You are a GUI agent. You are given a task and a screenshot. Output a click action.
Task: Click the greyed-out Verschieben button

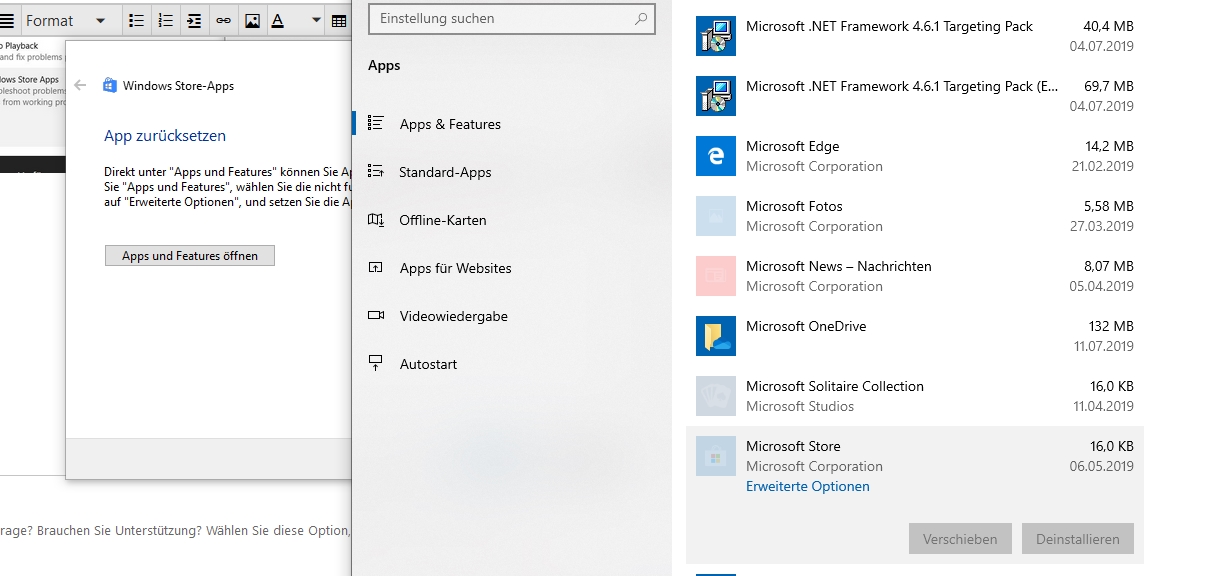click(960, 539)
